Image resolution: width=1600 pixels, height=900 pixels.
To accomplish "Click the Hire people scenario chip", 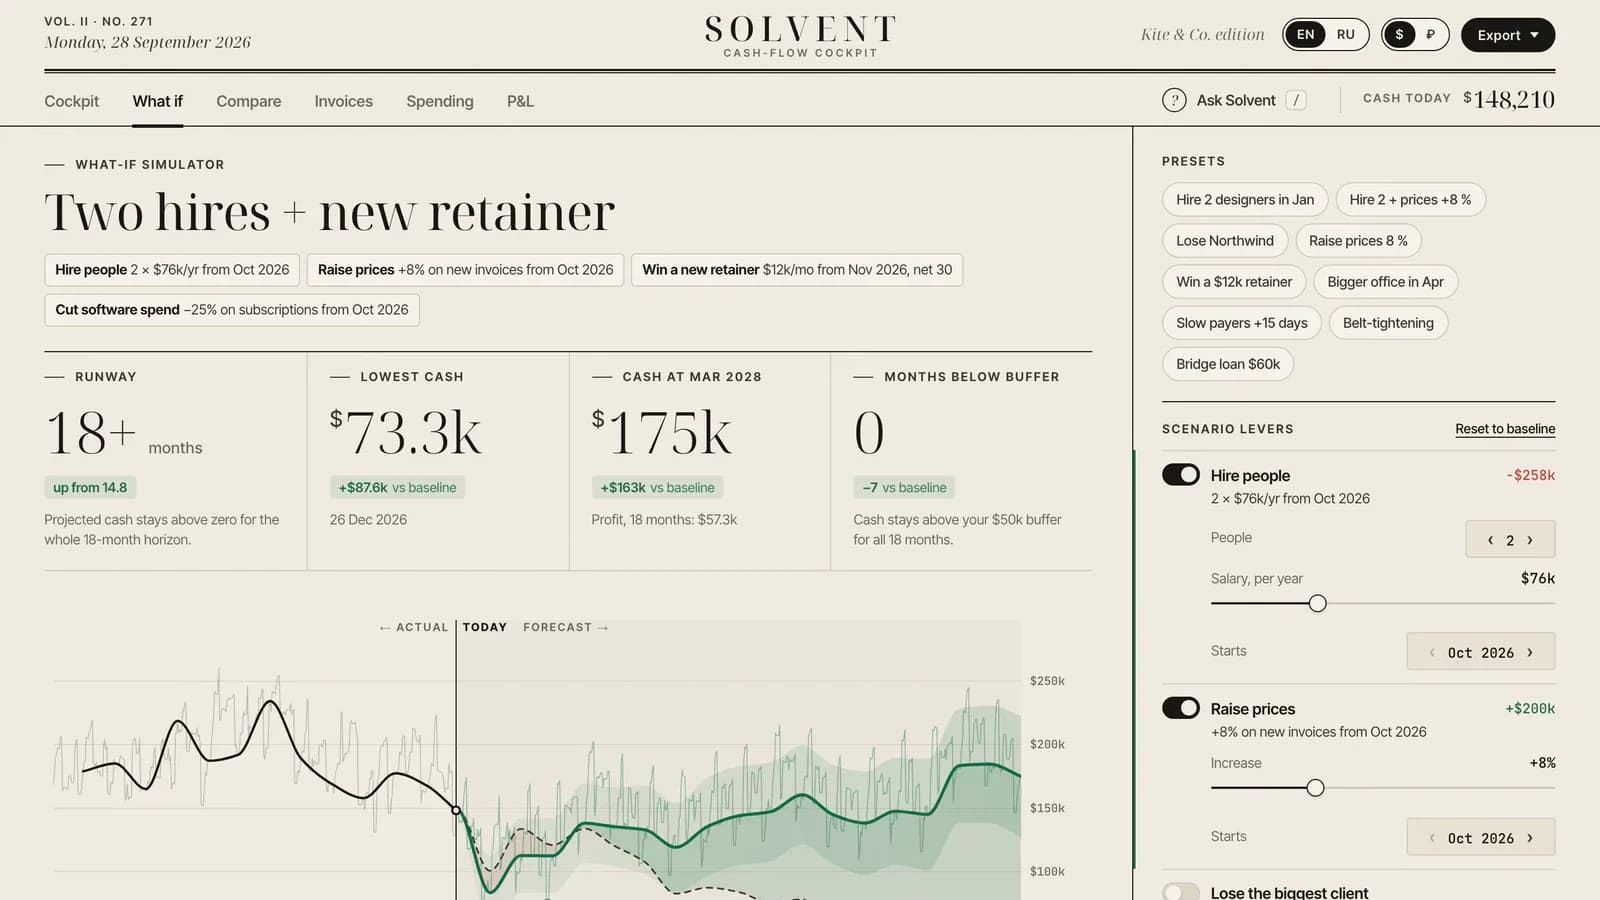I will point(172,270).
